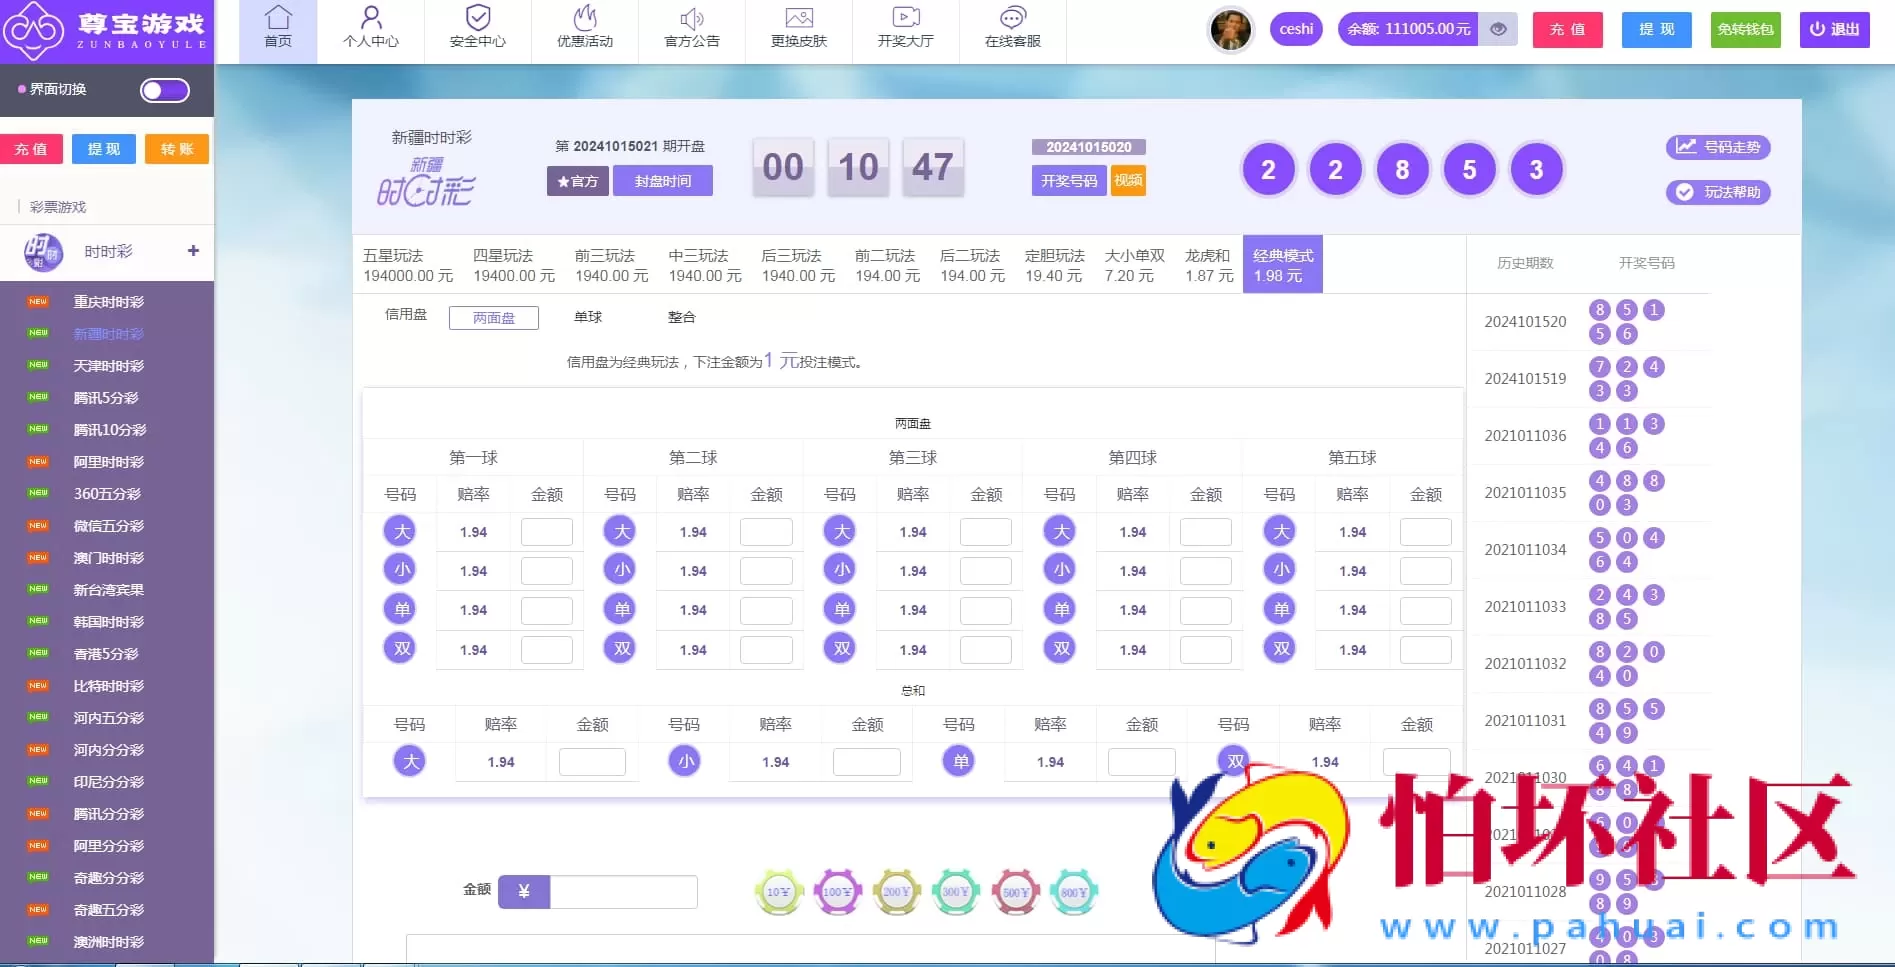Viewport: 1895px width, 967px height.
Task: Click the 免转钱包 wallet button
Action: [1744, 30]
